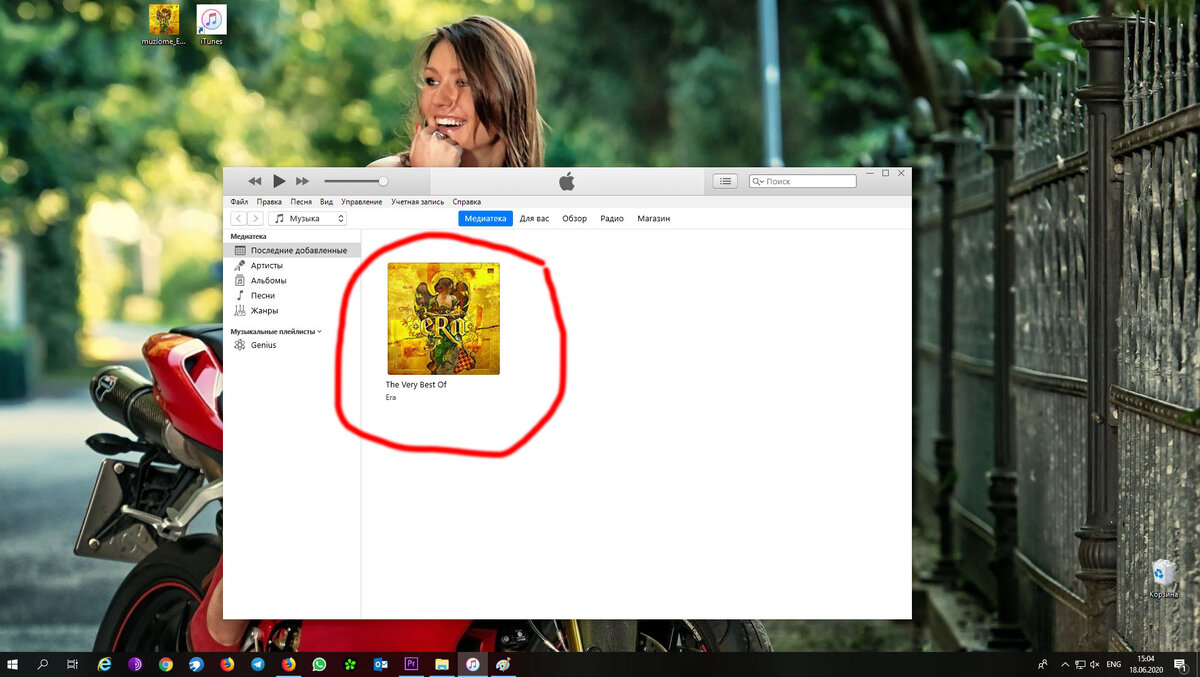
Task: Adjust the iTunes volume slider
Action: click(x=356, y=181)
